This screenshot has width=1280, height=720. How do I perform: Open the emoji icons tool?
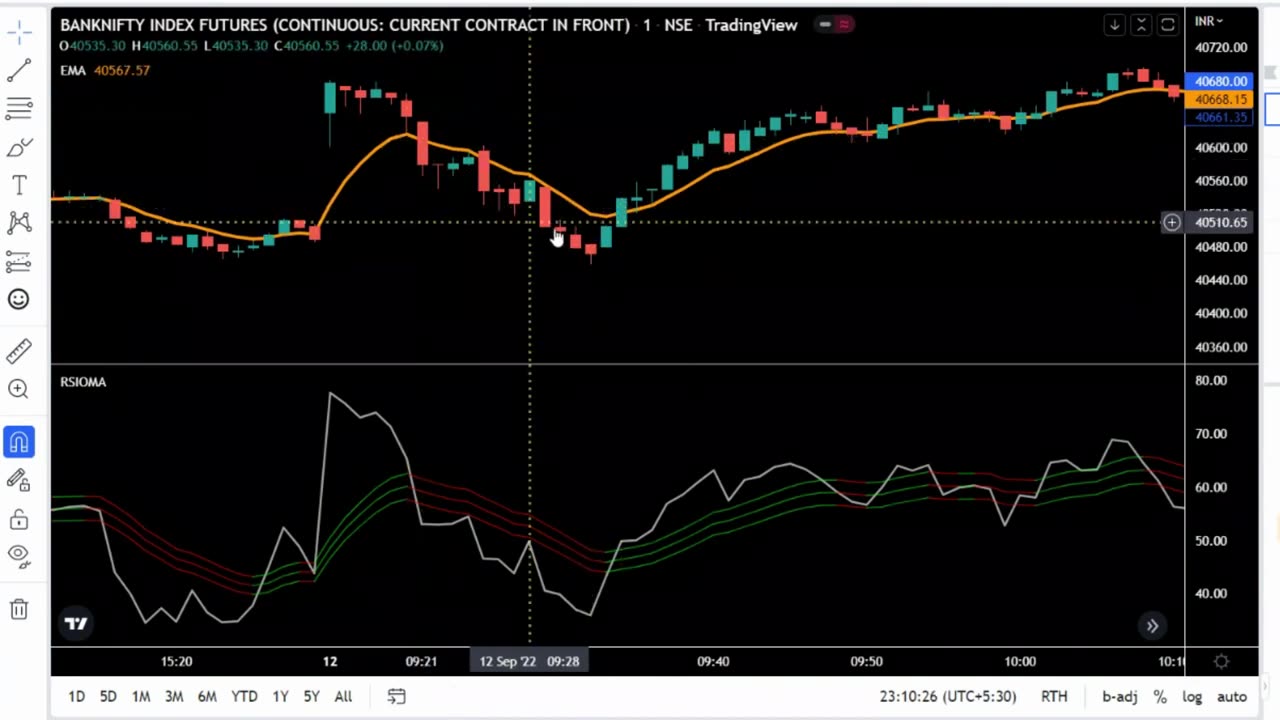pos(19,299)
